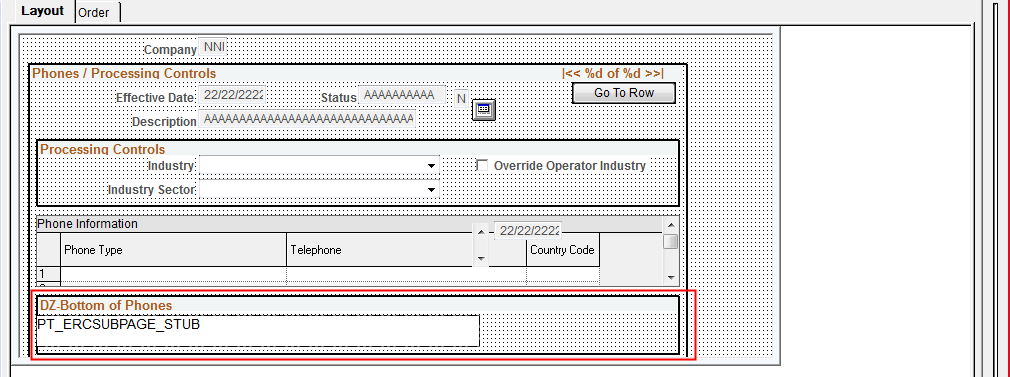
Task: Click the calendar prompt icon beside Status
Action: [x=484, y=110]
